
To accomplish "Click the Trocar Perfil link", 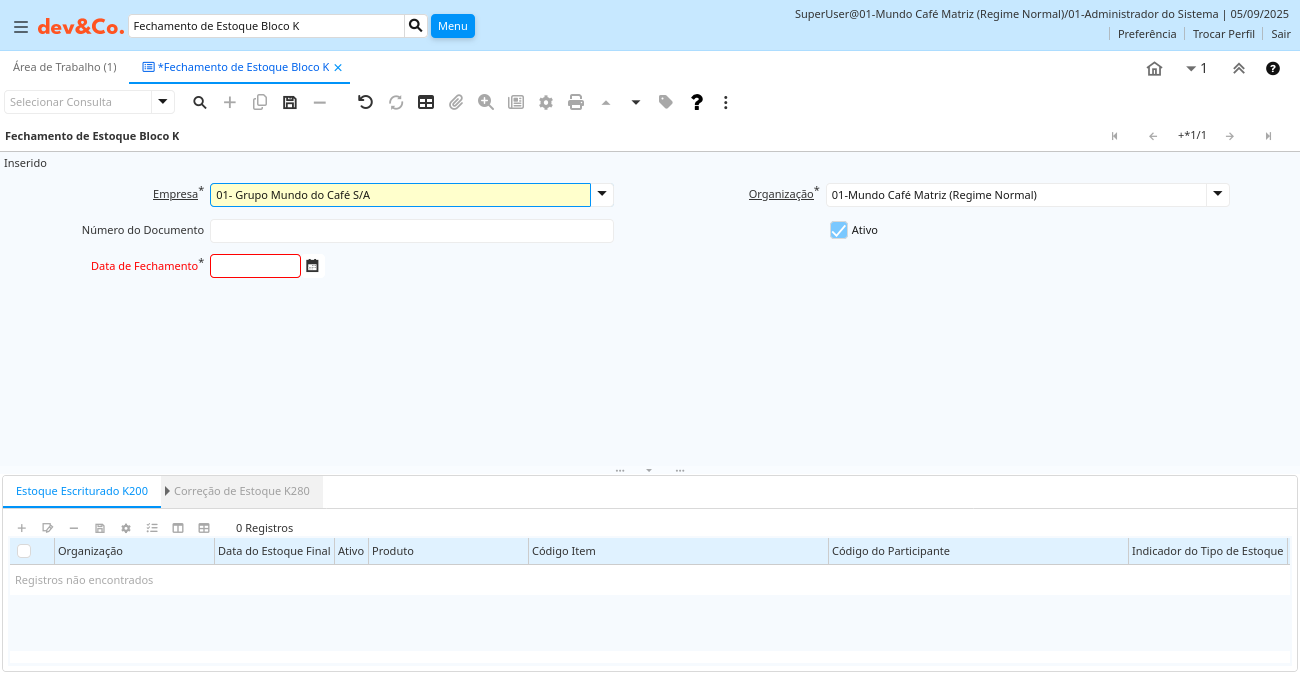I will (1223, 34).
